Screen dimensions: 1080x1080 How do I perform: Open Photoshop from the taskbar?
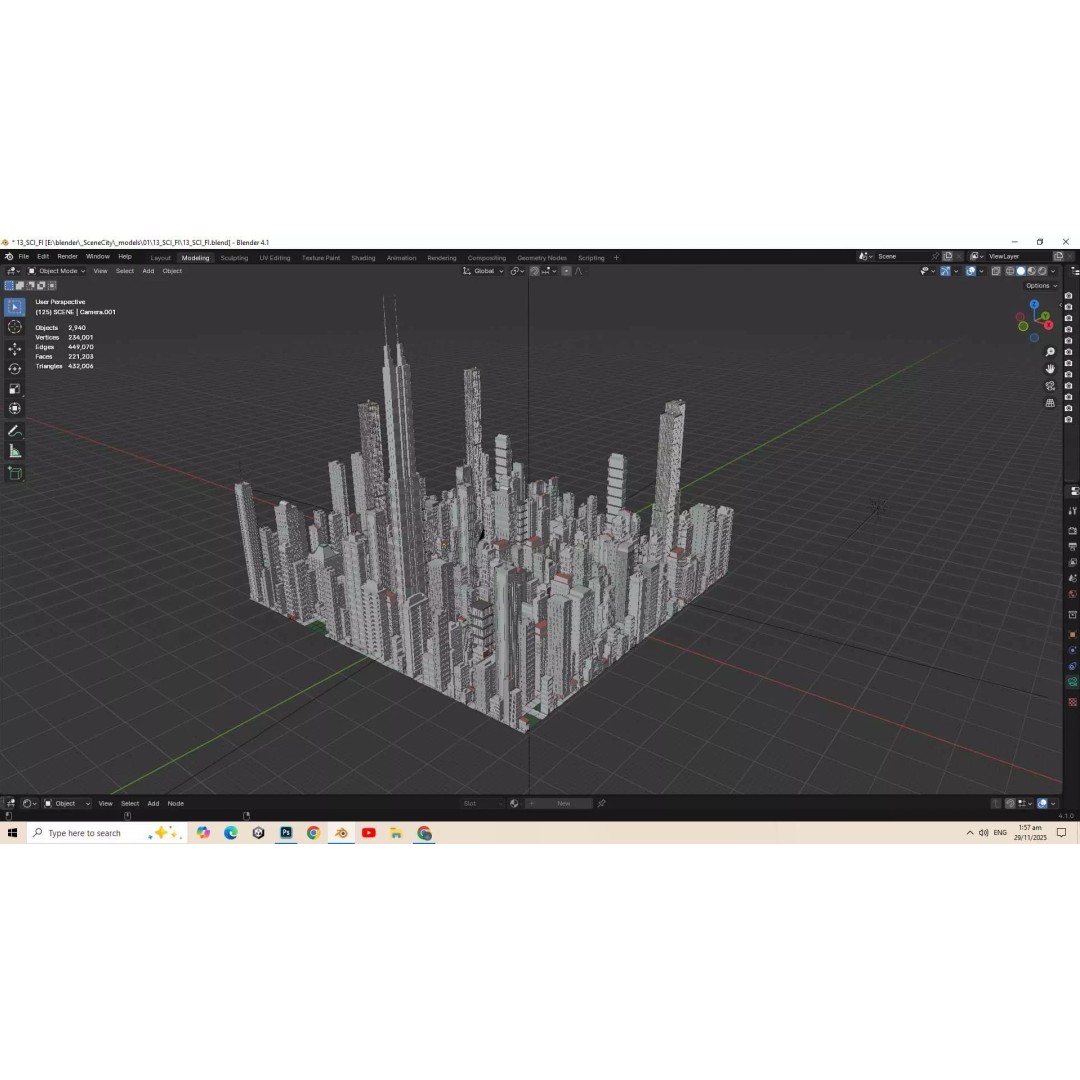click(x=286, y=833)
